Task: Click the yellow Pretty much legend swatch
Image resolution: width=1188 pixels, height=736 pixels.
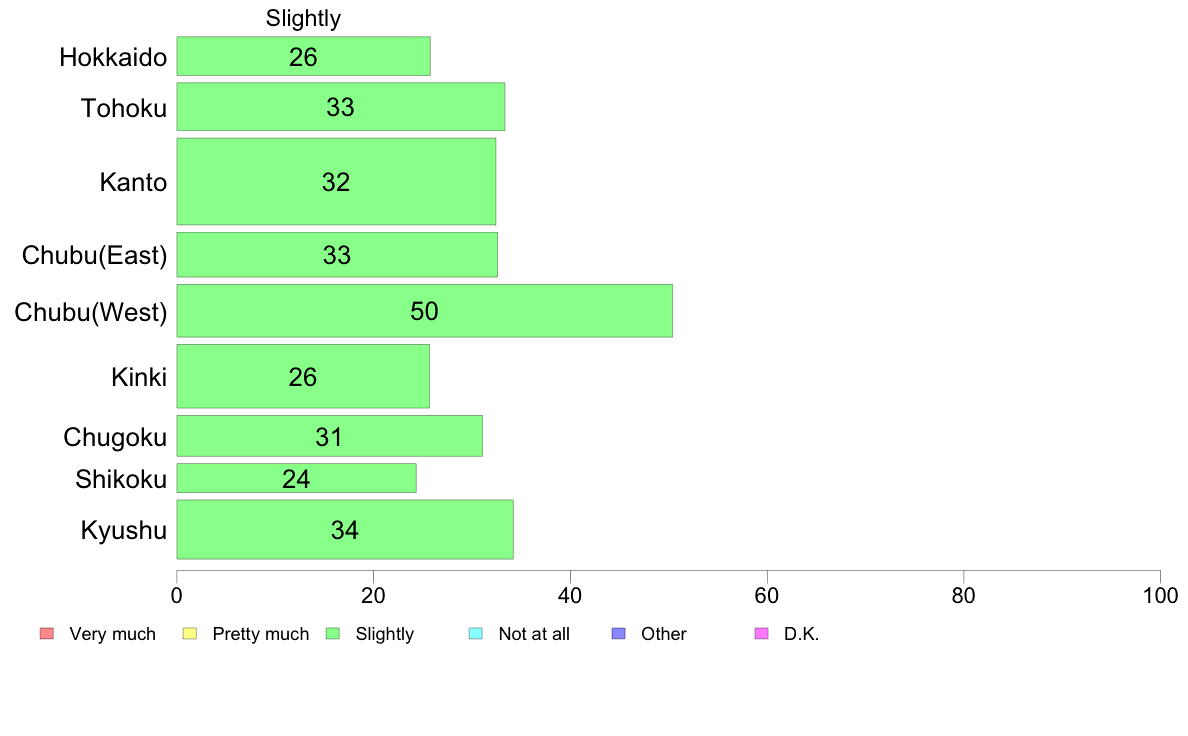Action: click(189, 634)
